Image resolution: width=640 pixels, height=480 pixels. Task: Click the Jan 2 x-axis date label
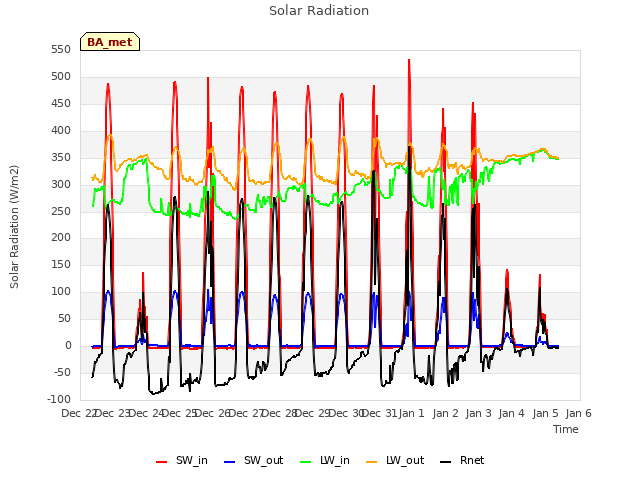[x=445, y=413]
